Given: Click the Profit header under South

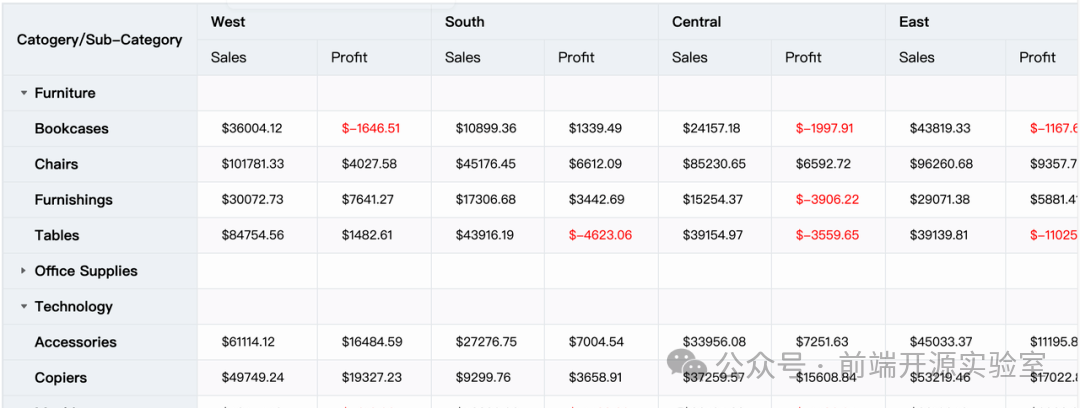Looking at the screenshot, I should click(x=576, y=57).
